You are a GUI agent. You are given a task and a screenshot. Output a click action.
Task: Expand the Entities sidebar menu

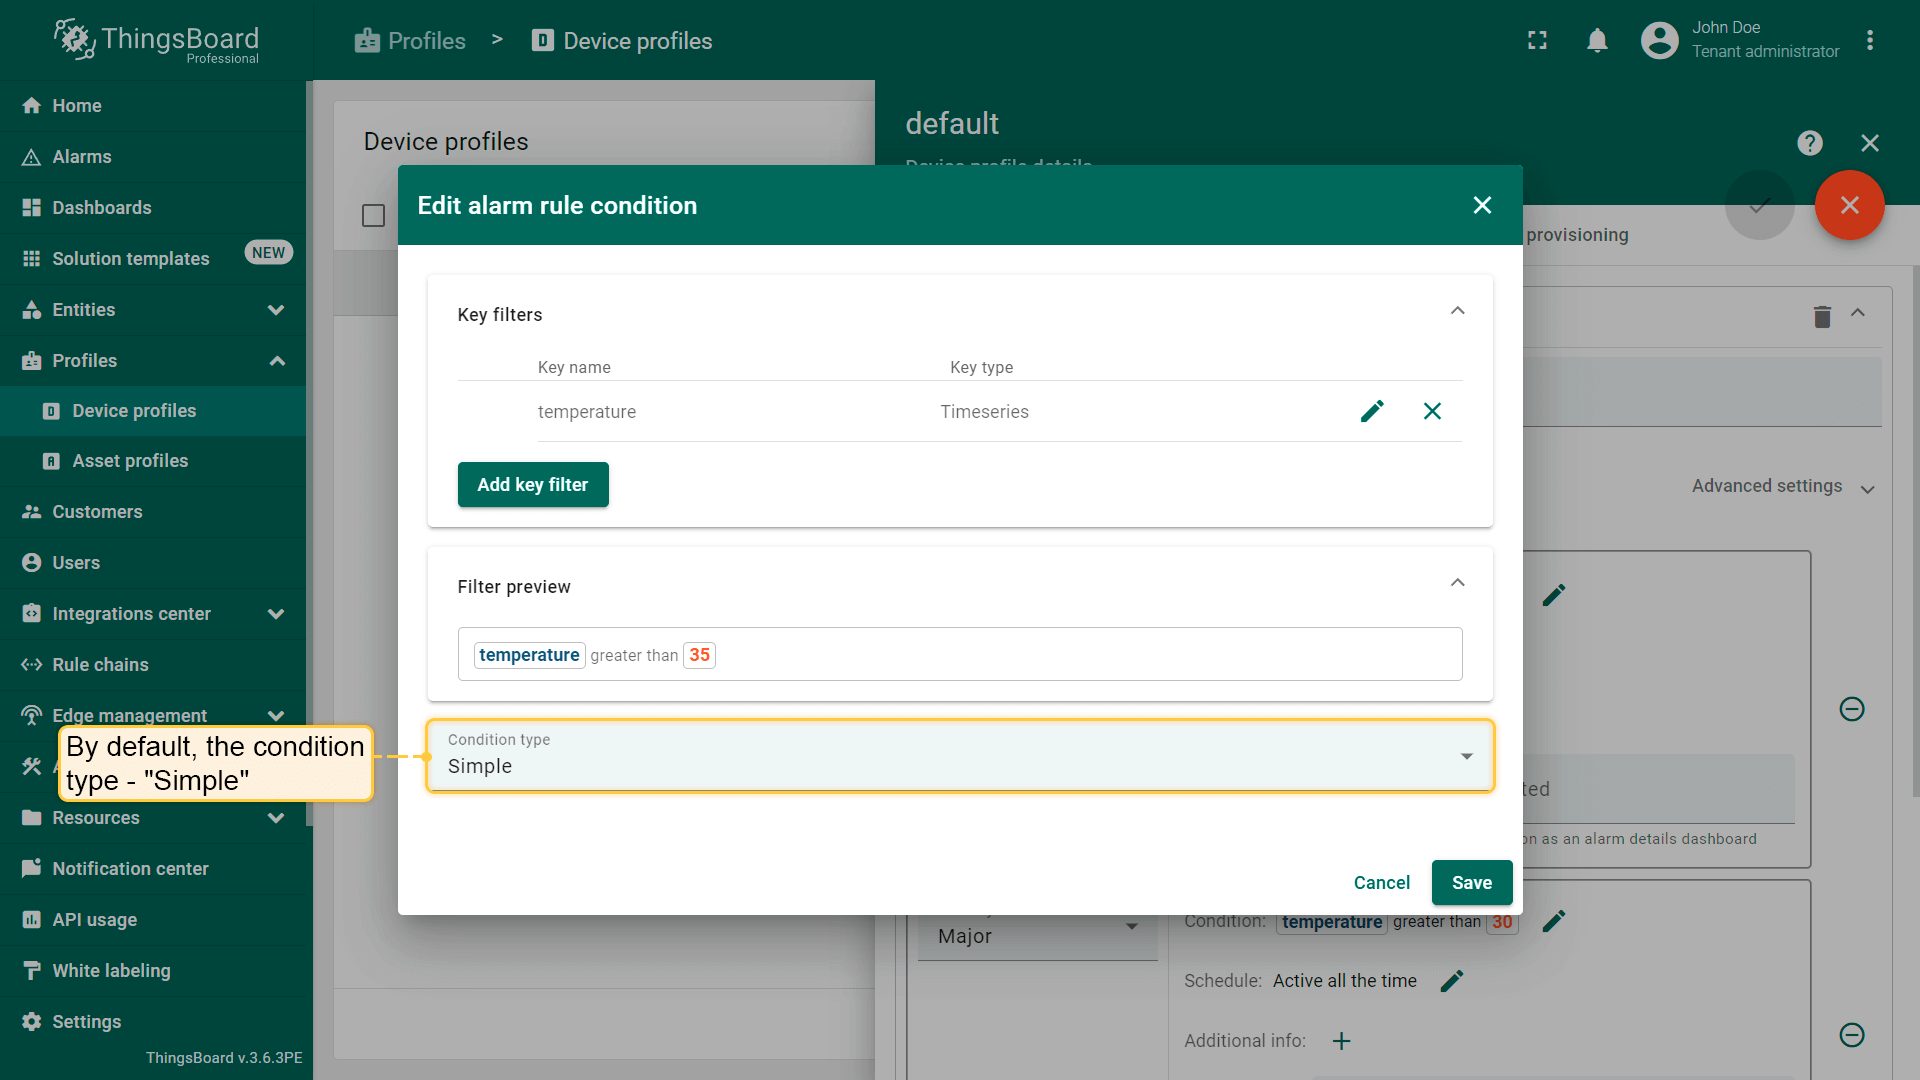[276, 310]
